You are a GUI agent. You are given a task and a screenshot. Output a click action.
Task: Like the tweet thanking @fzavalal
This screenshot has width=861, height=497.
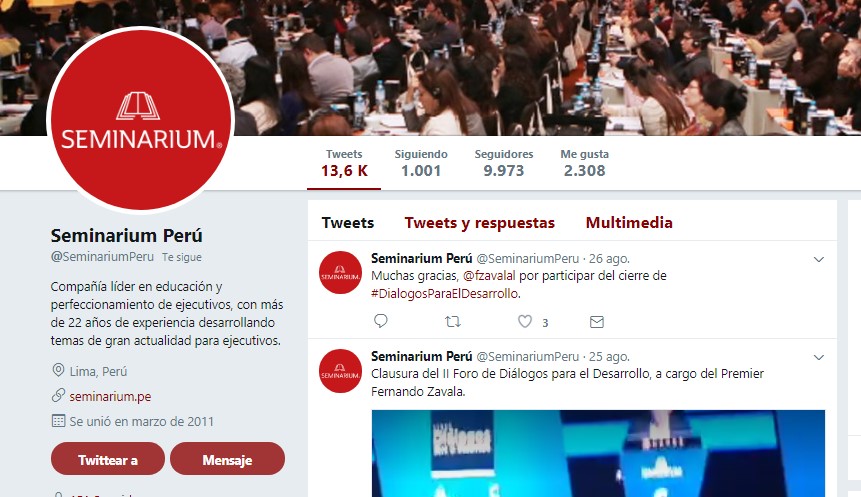coord(525,321)
